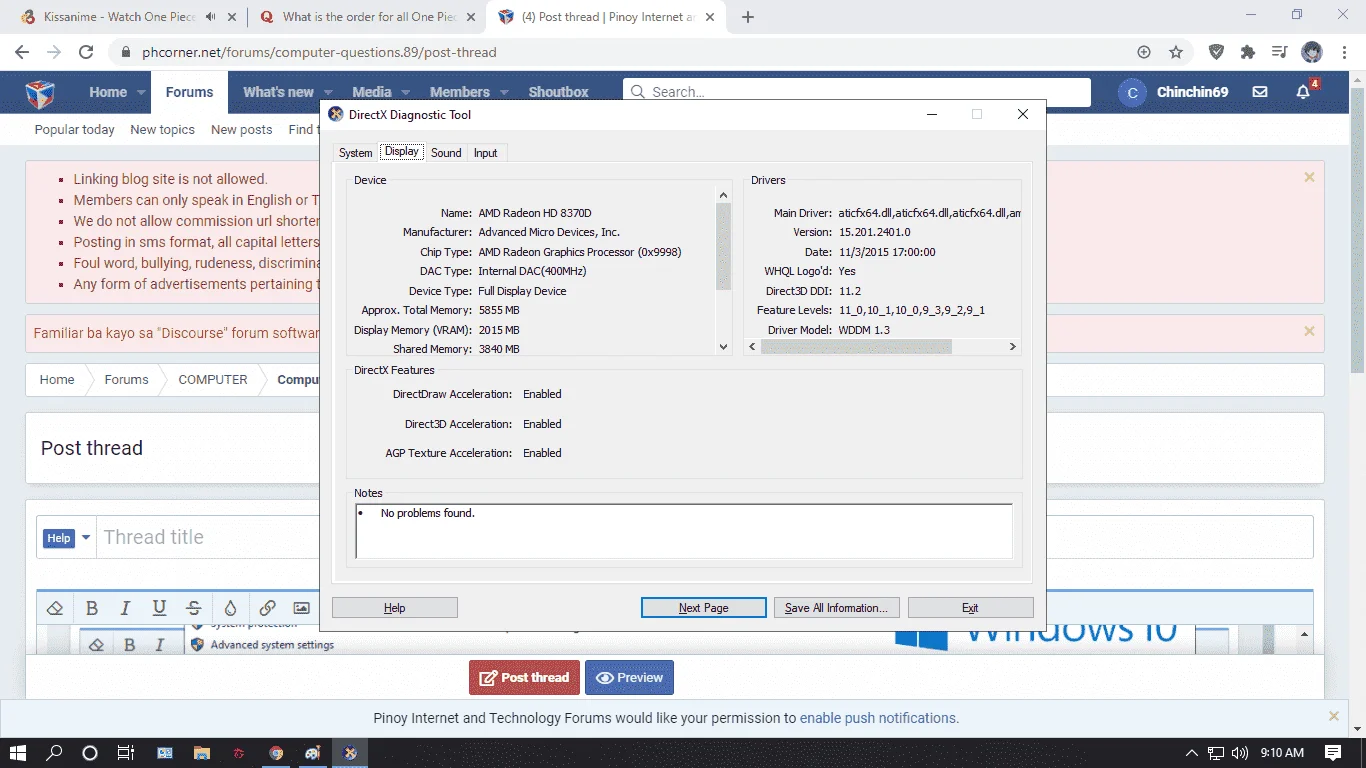Screen dimensions: 1366x768
Task: Open the Popular today link
Action: click(75, 129)
